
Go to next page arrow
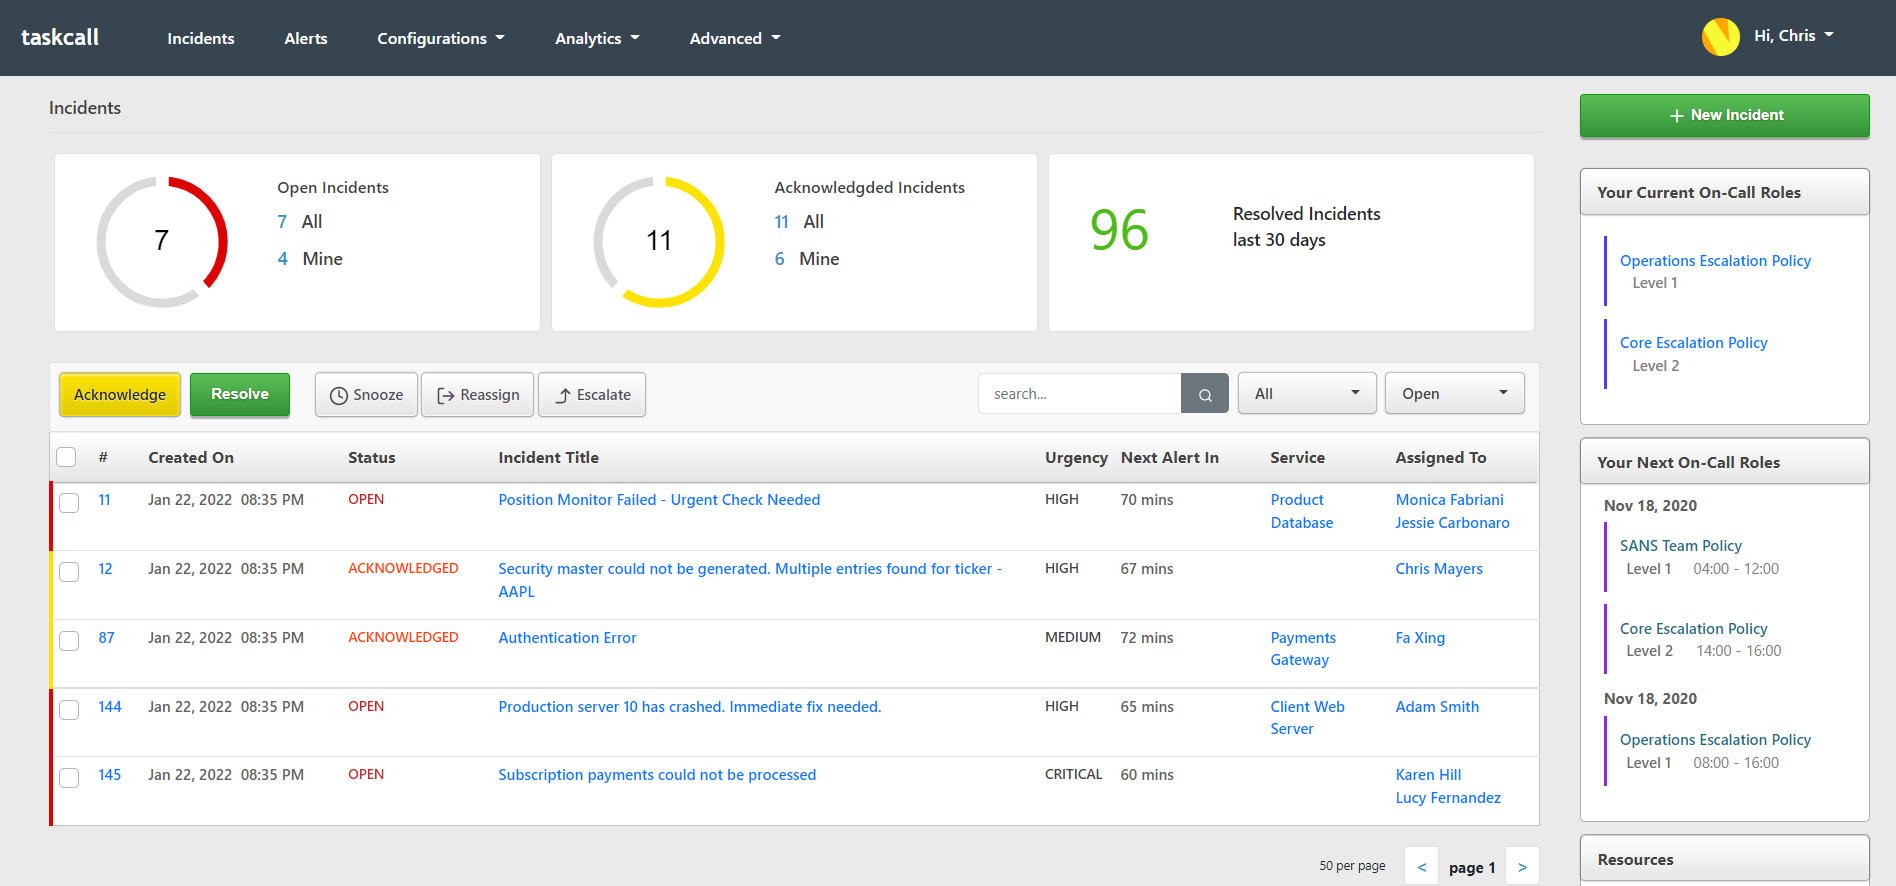pyautogui.click(x=1522, y=867)
